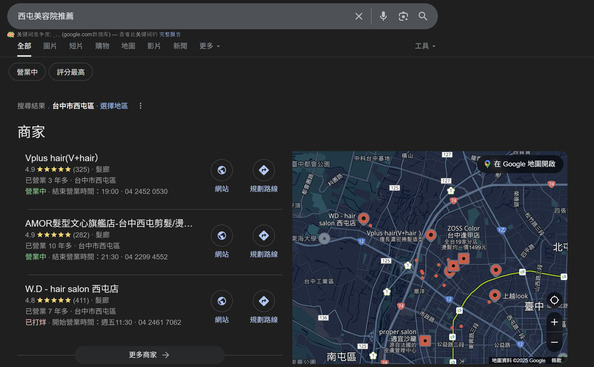Viewport: 594px width, 367px height.
Task: Click the 台中市西屯區 location text
Action: [x=73, y=106]
